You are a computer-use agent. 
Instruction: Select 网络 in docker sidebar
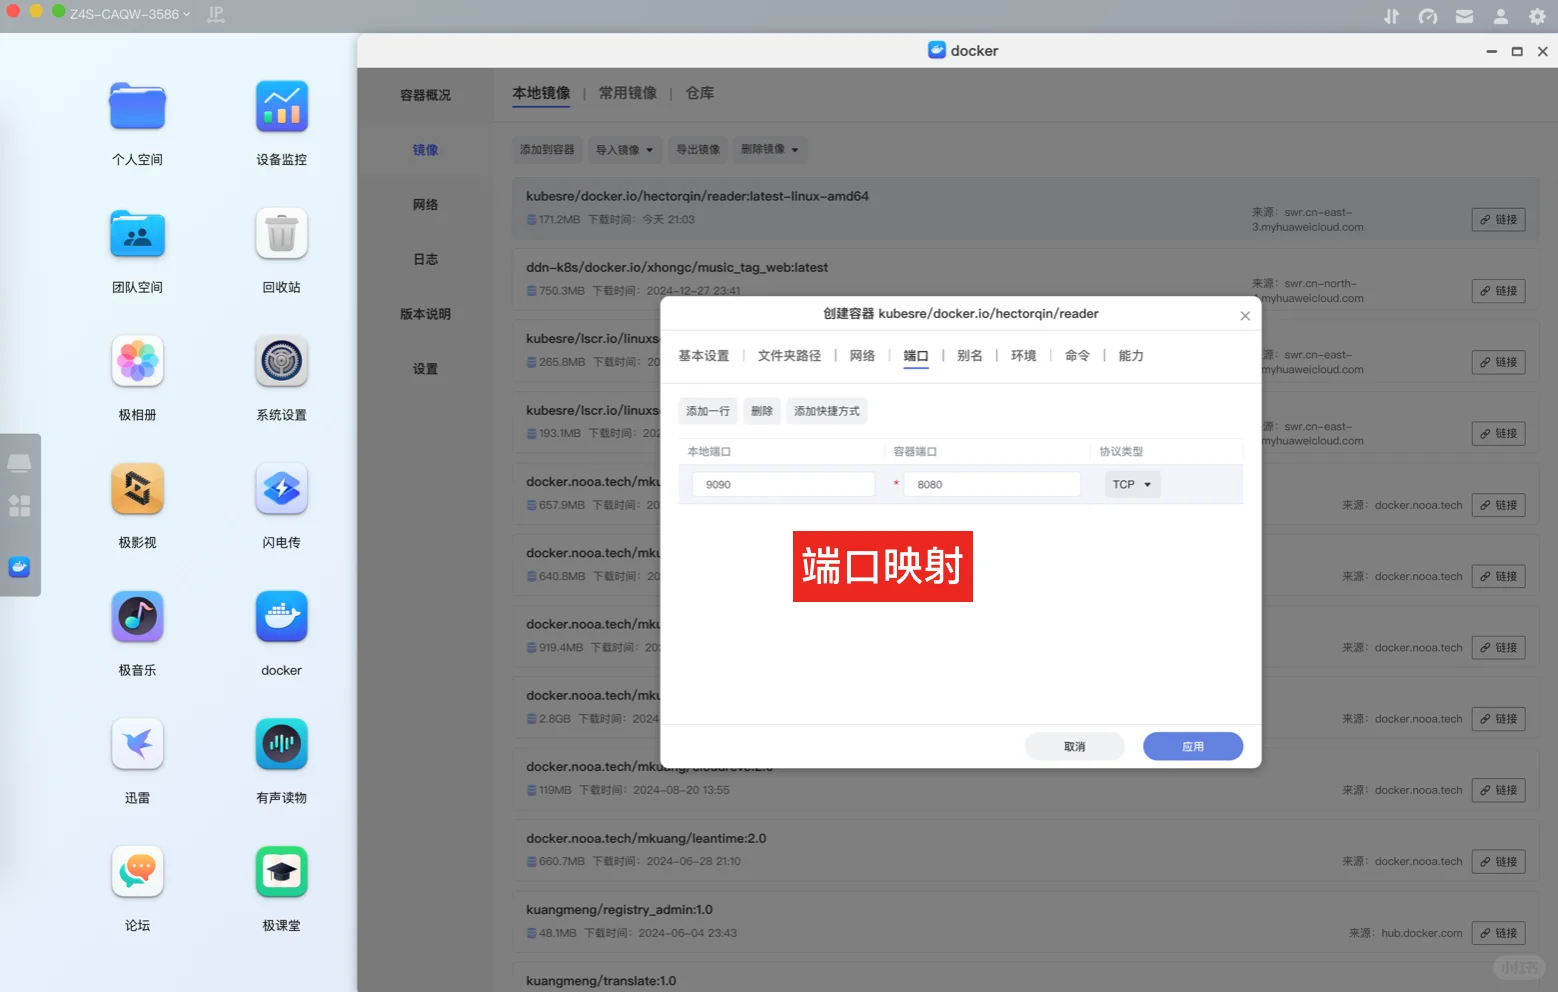(x=425, y=205)
